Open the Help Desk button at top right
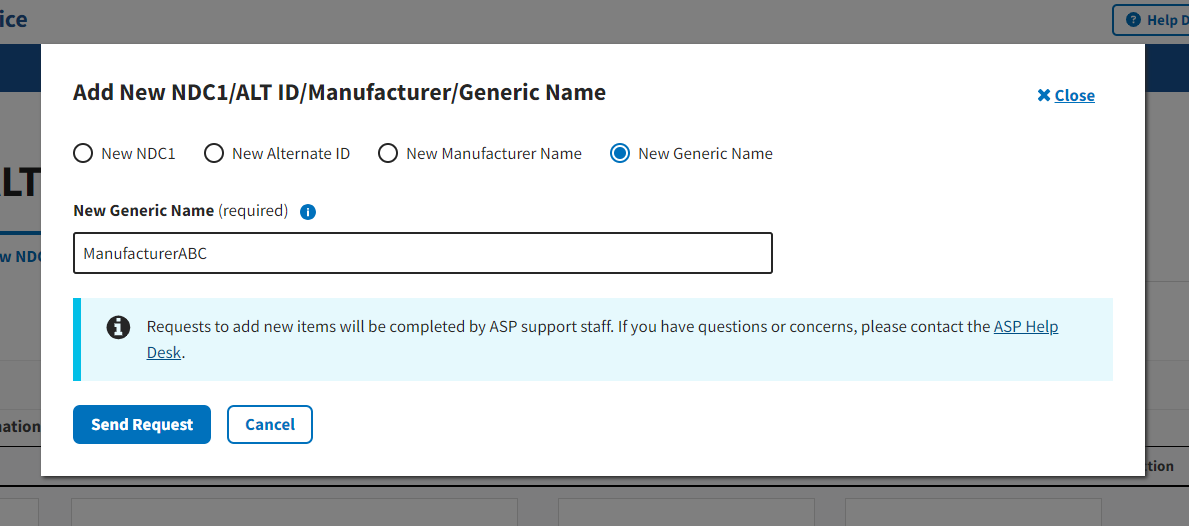1189x526 pixels. pyautogui.click(x=1162, y=20)
